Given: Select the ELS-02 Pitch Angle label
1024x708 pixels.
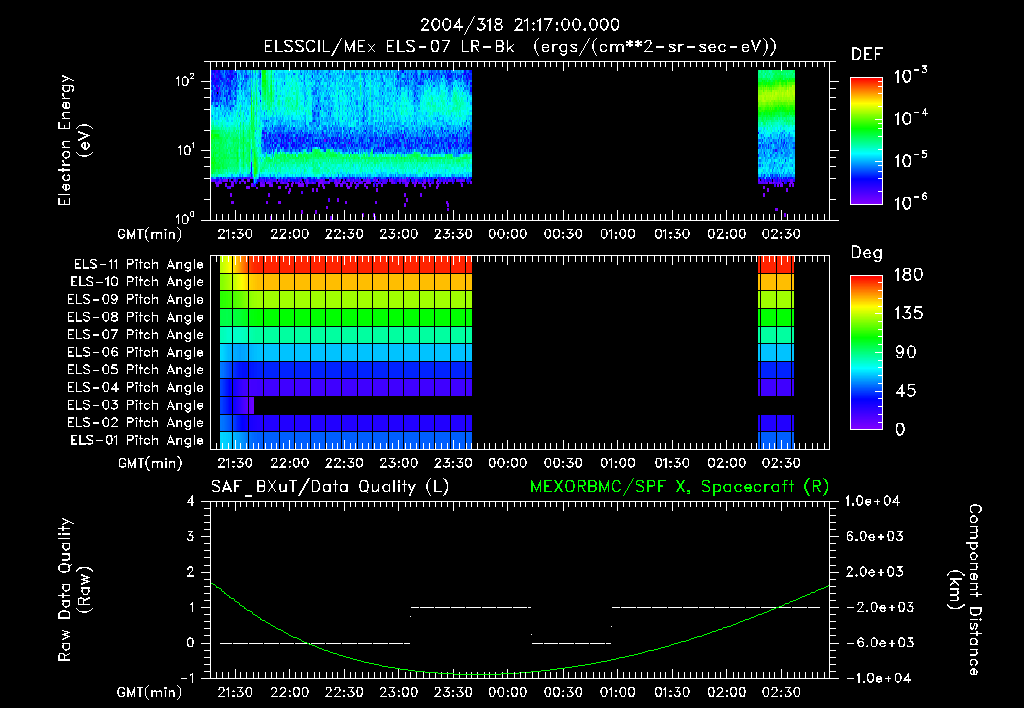Looking at the screenshot, I should (x=136, y=423).
